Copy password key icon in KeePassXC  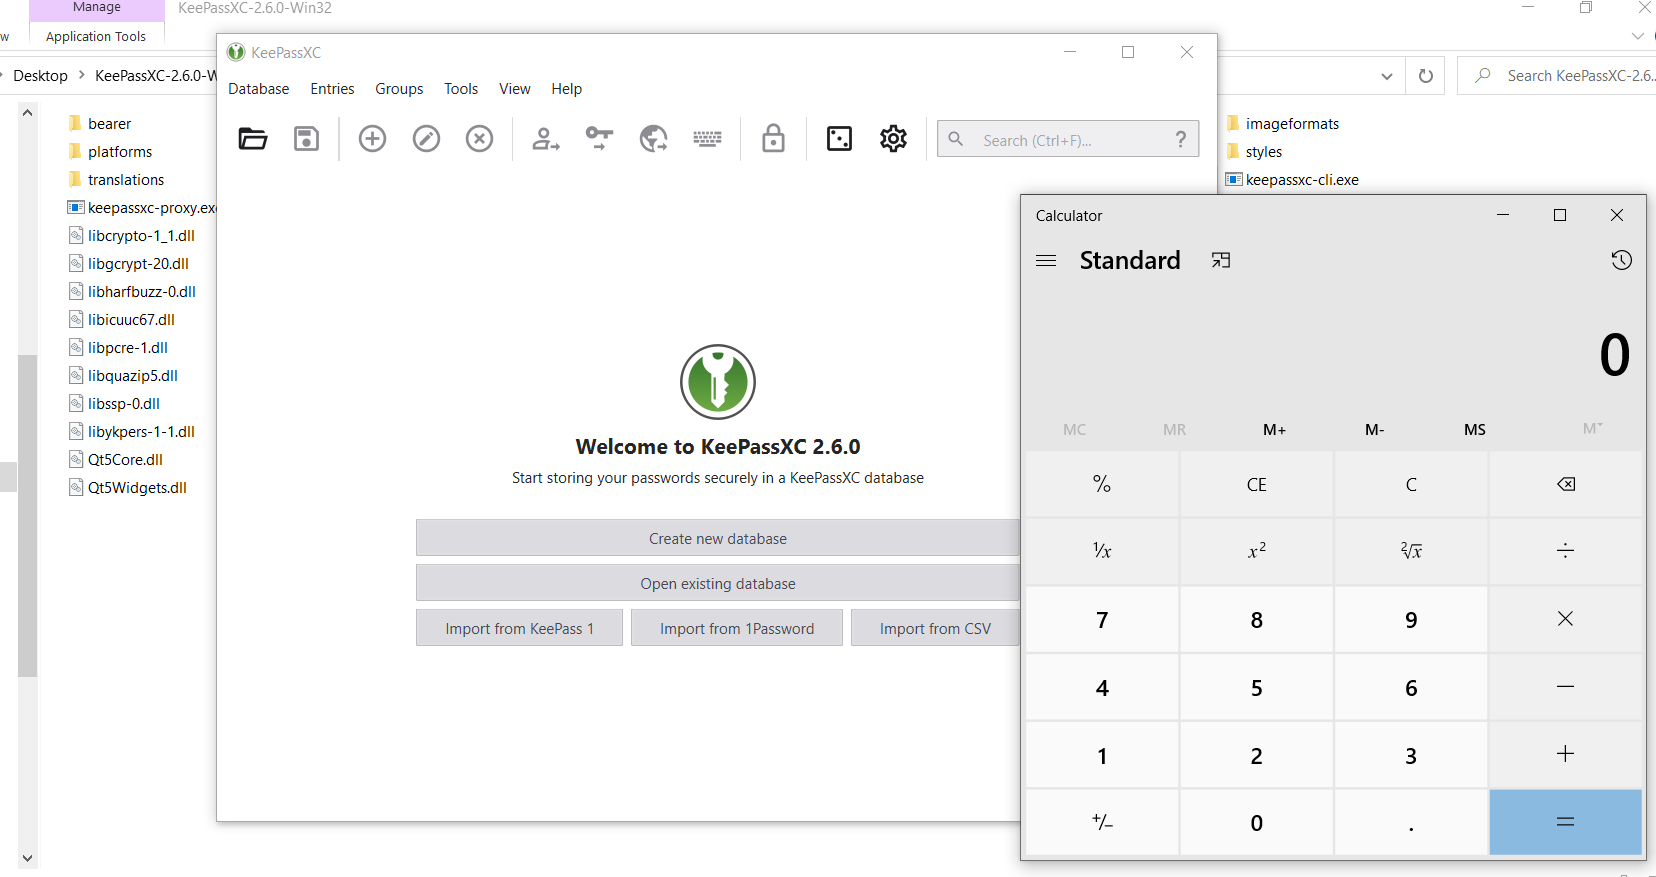(599, 139)
